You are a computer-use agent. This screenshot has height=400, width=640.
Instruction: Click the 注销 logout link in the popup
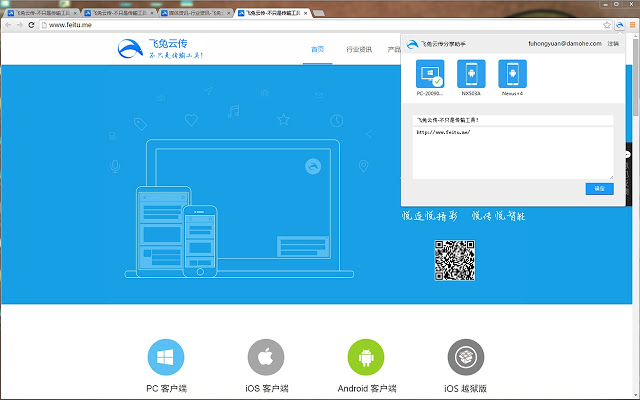(613, 43)
